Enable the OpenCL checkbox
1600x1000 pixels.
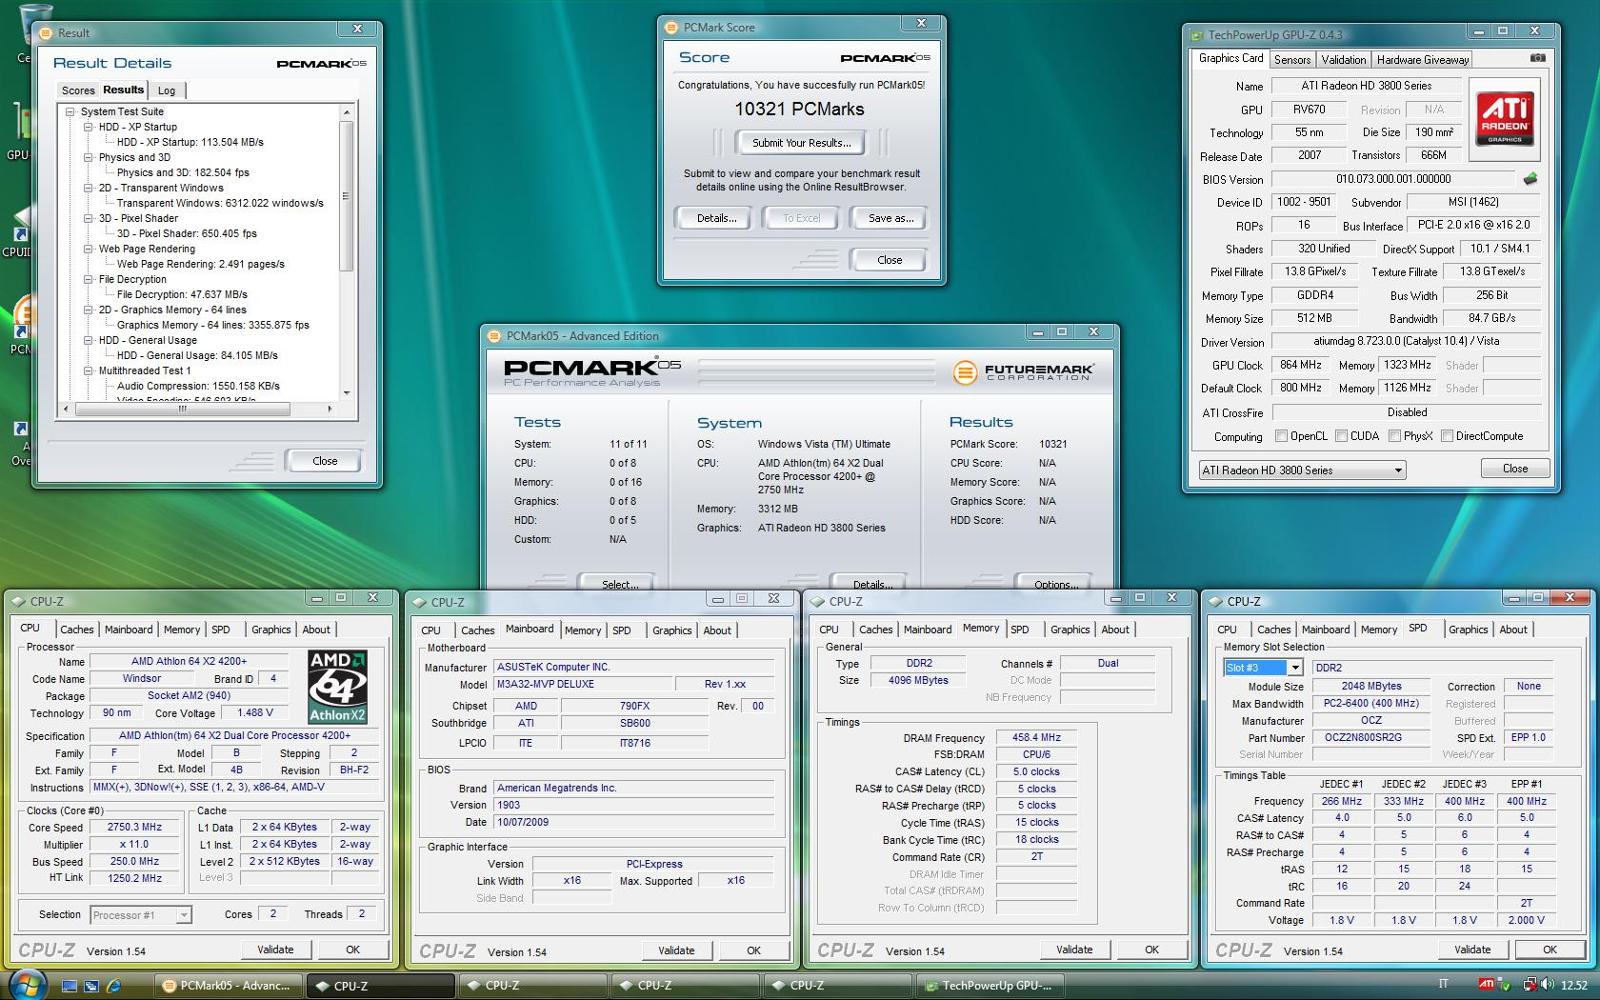pyautogui.click(x=1281, y=436)
